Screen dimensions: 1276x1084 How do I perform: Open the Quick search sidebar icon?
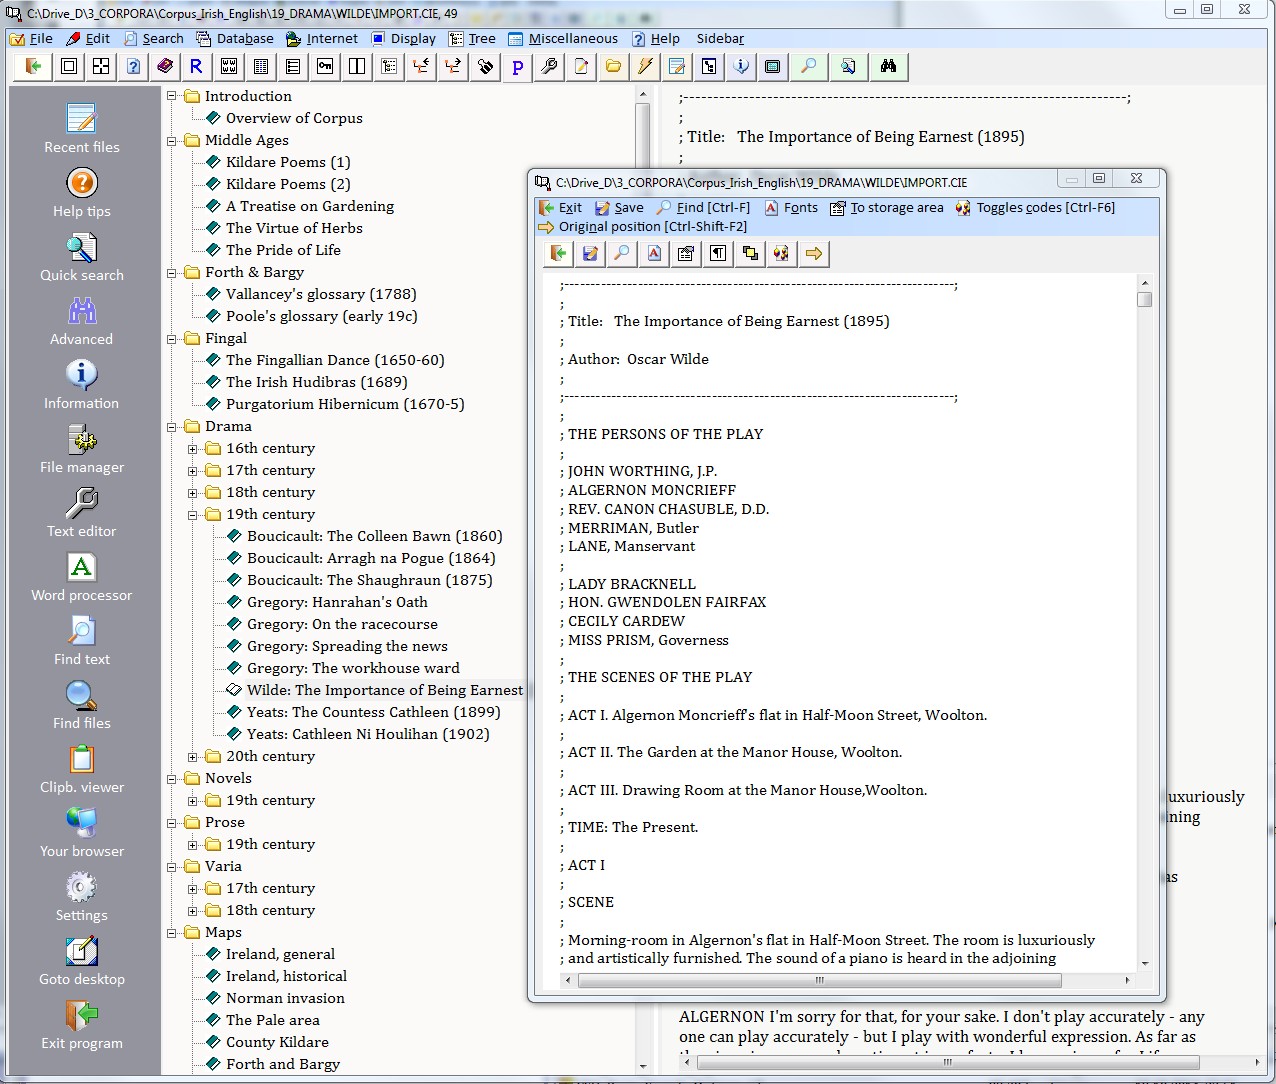[x=81, y=248]
